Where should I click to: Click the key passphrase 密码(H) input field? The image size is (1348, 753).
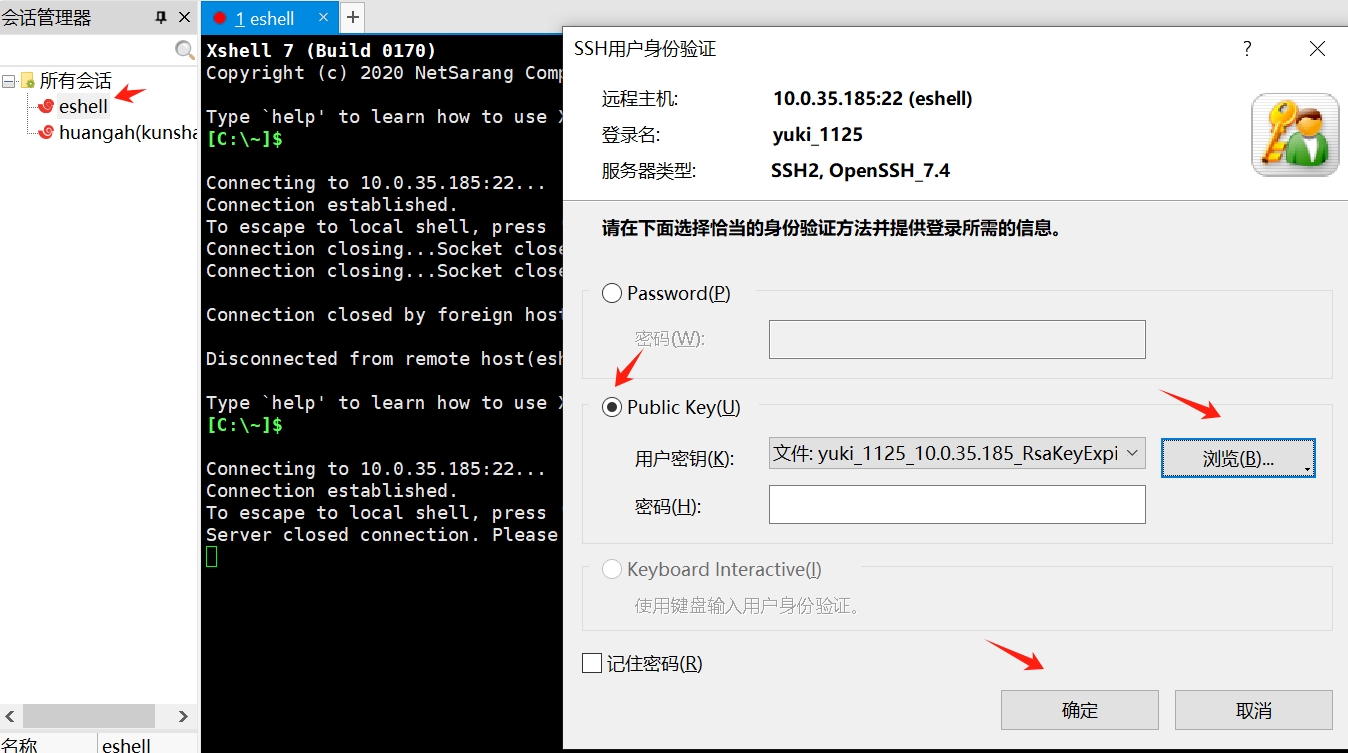(x=956, y=505)
